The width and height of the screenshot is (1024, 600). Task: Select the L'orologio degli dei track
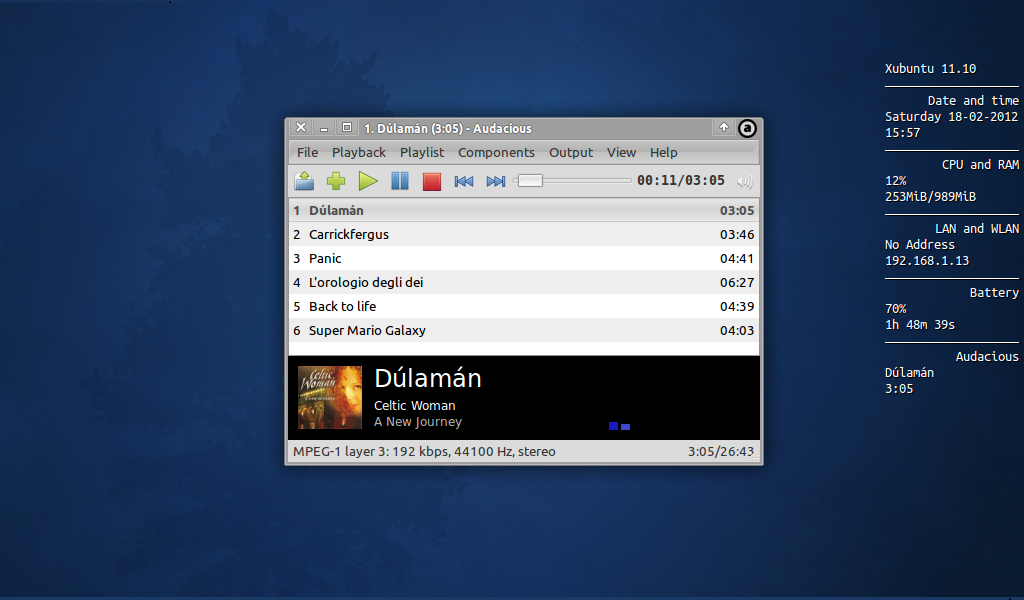(x=524, y=283)
